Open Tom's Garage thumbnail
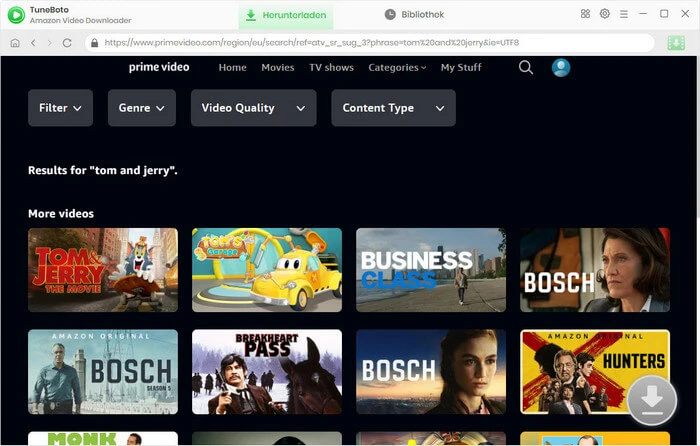Screen dimensions: 700x446 267,270
